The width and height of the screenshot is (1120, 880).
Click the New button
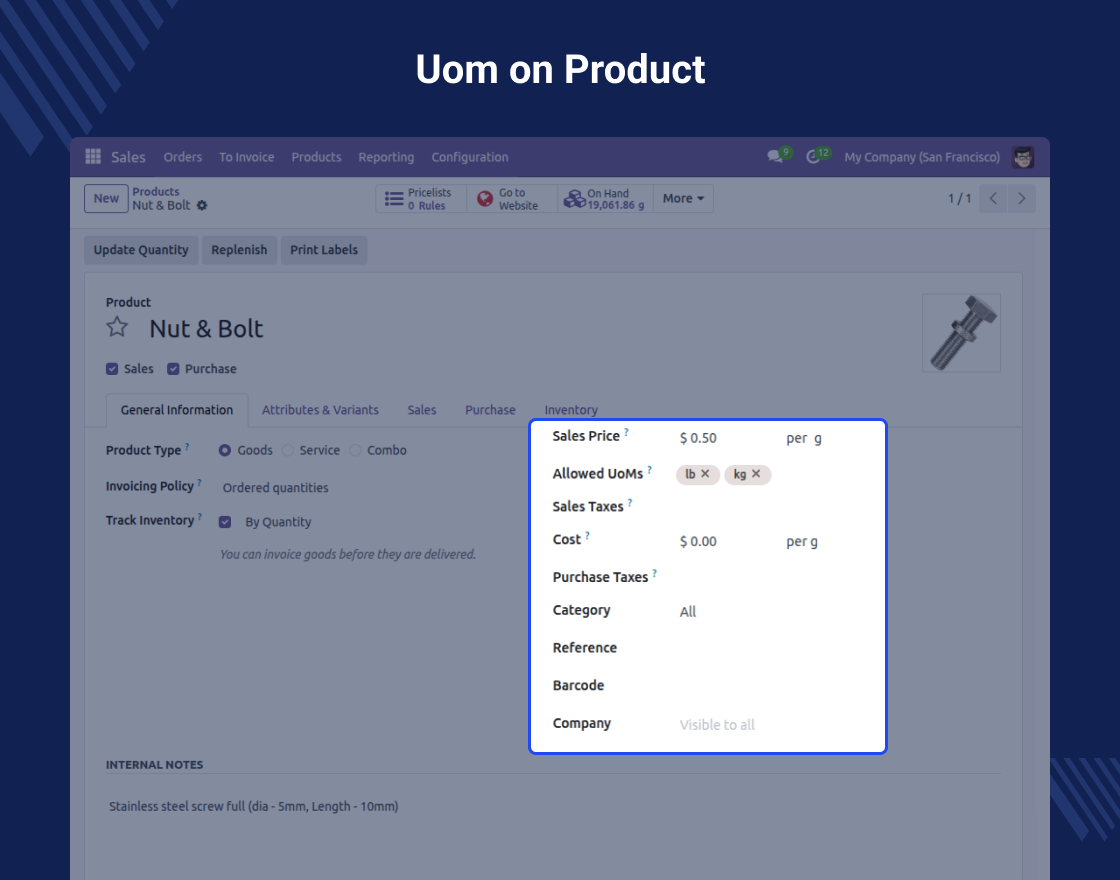pyautogui.click(x=106, y=199)
